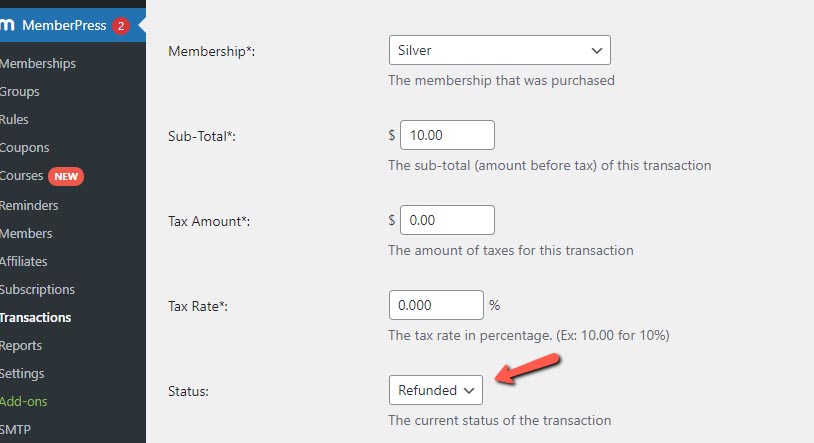
Task: Click the MemberPress logo icon
Action: [7, 25]
